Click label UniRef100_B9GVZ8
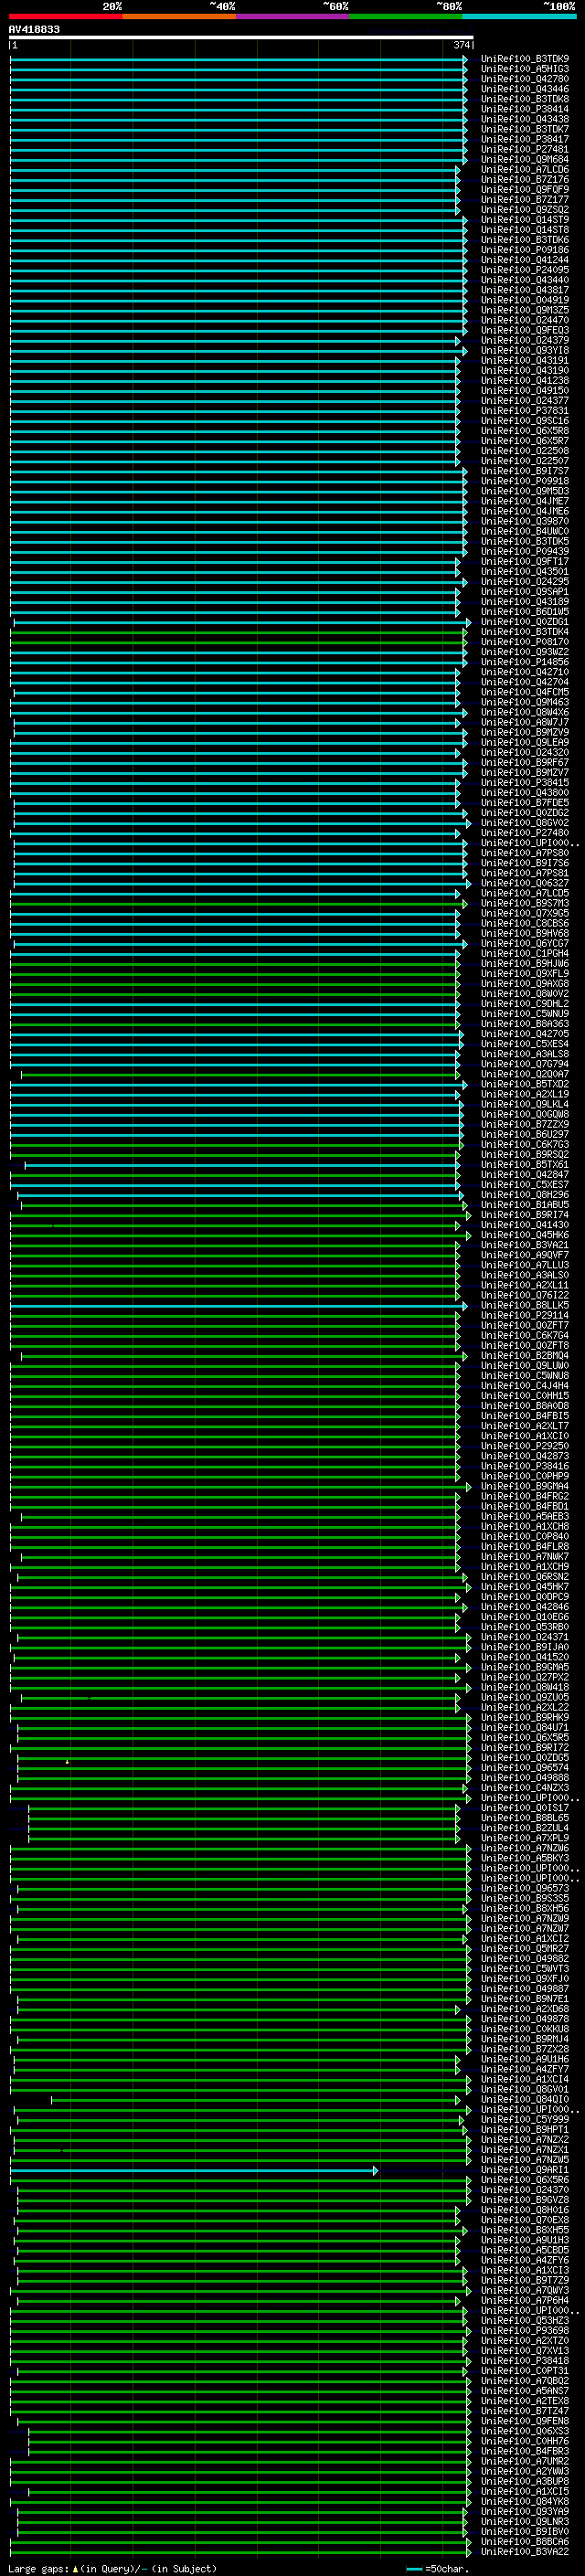Image resolution: width=585 pixels, height=2576 pixels. click(x=525, y=2199)
